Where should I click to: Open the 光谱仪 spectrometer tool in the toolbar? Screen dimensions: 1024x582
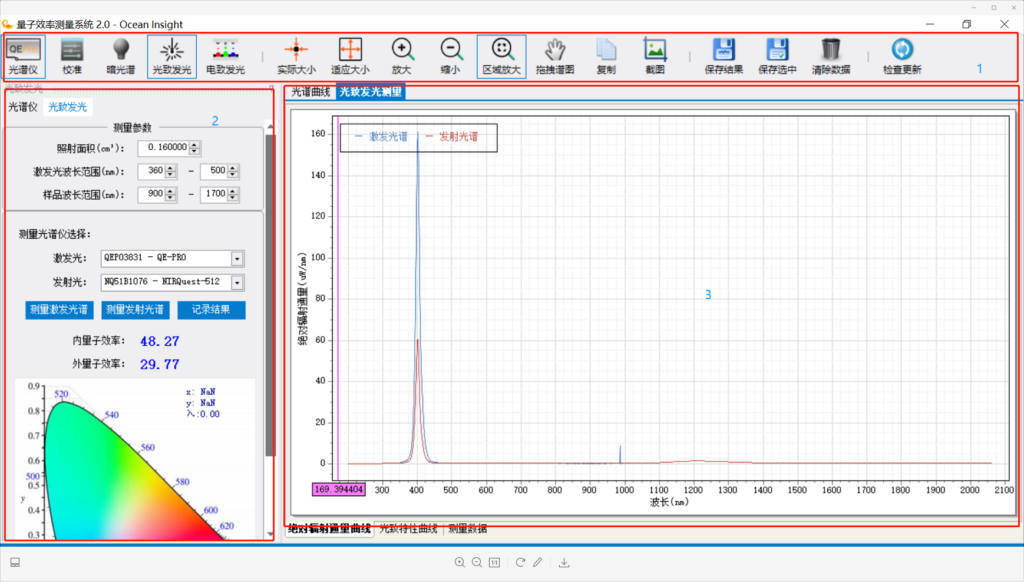(24, 56)
